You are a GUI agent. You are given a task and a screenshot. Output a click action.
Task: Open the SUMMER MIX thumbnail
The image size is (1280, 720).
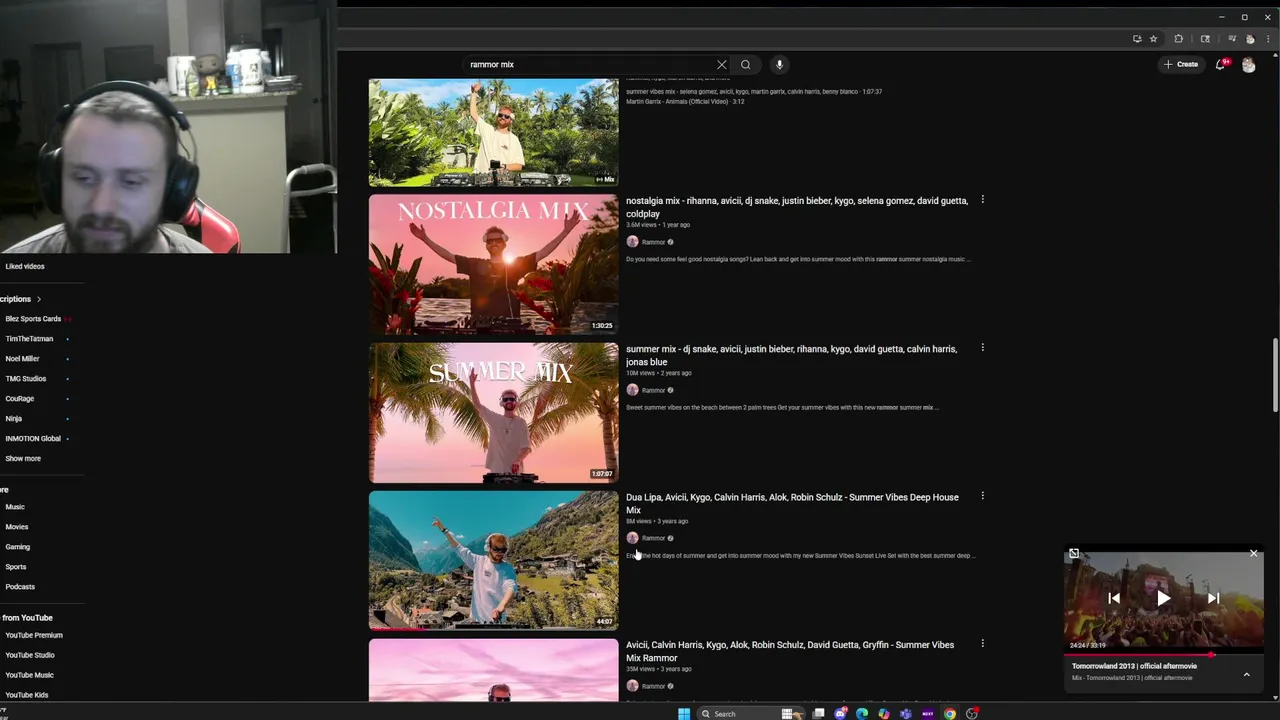tap(493, 412)
